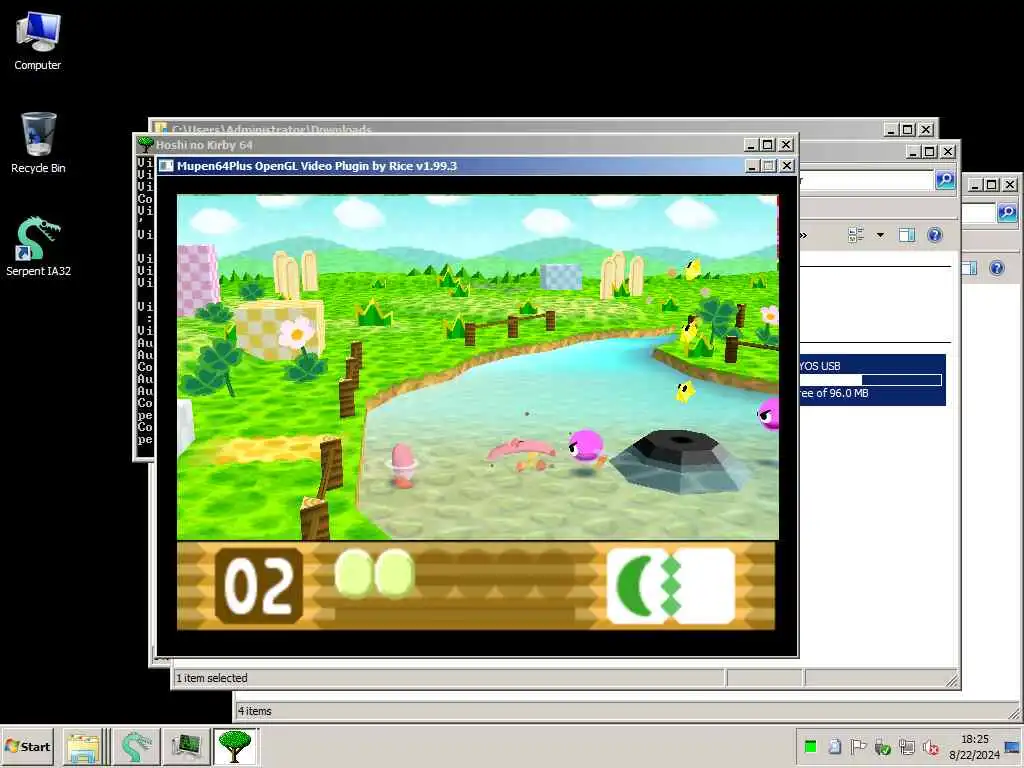Click the search field of rightmost Explorer window
Viewport: 1024px width, 768px height.
979,212
